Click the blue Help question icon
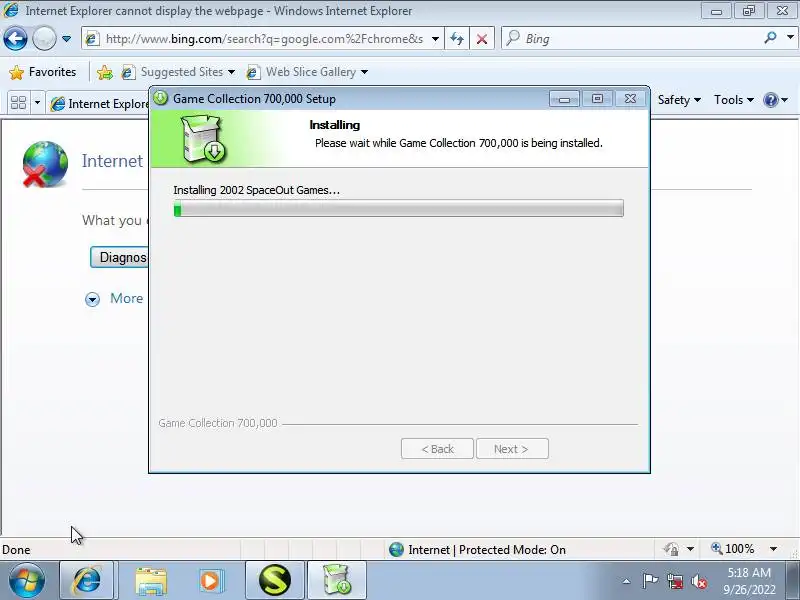This screenshot has width=800, height=600. pyautogui.click(x=770, y=100)
